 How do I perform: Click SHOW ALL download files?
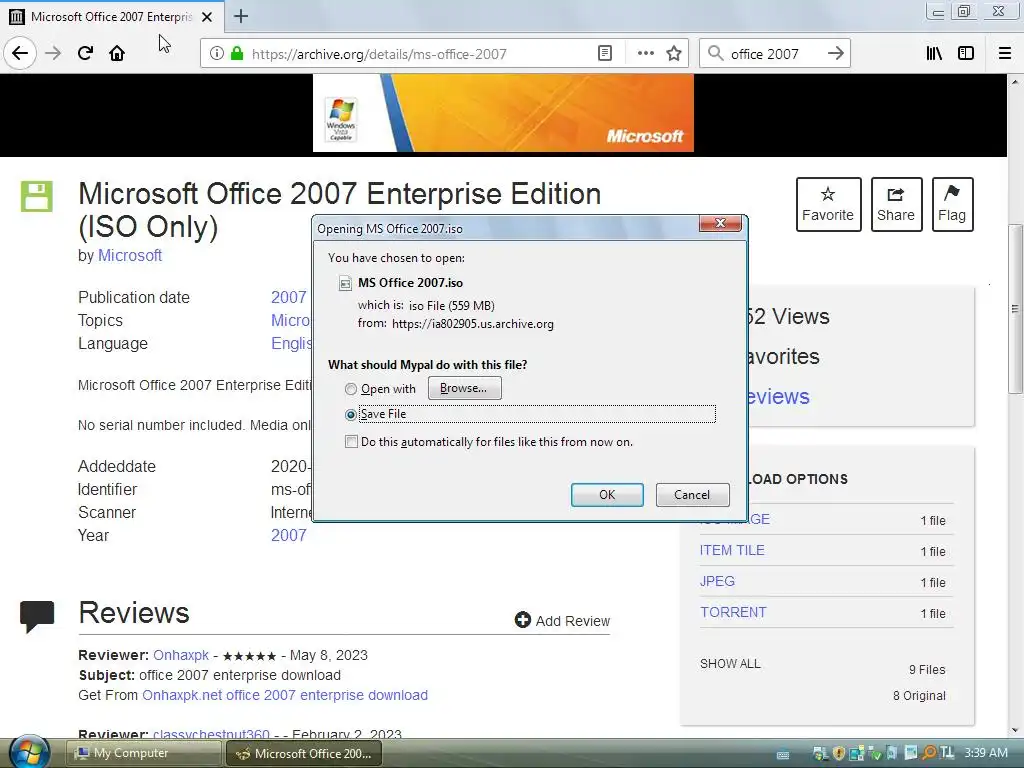pos(730,664)
